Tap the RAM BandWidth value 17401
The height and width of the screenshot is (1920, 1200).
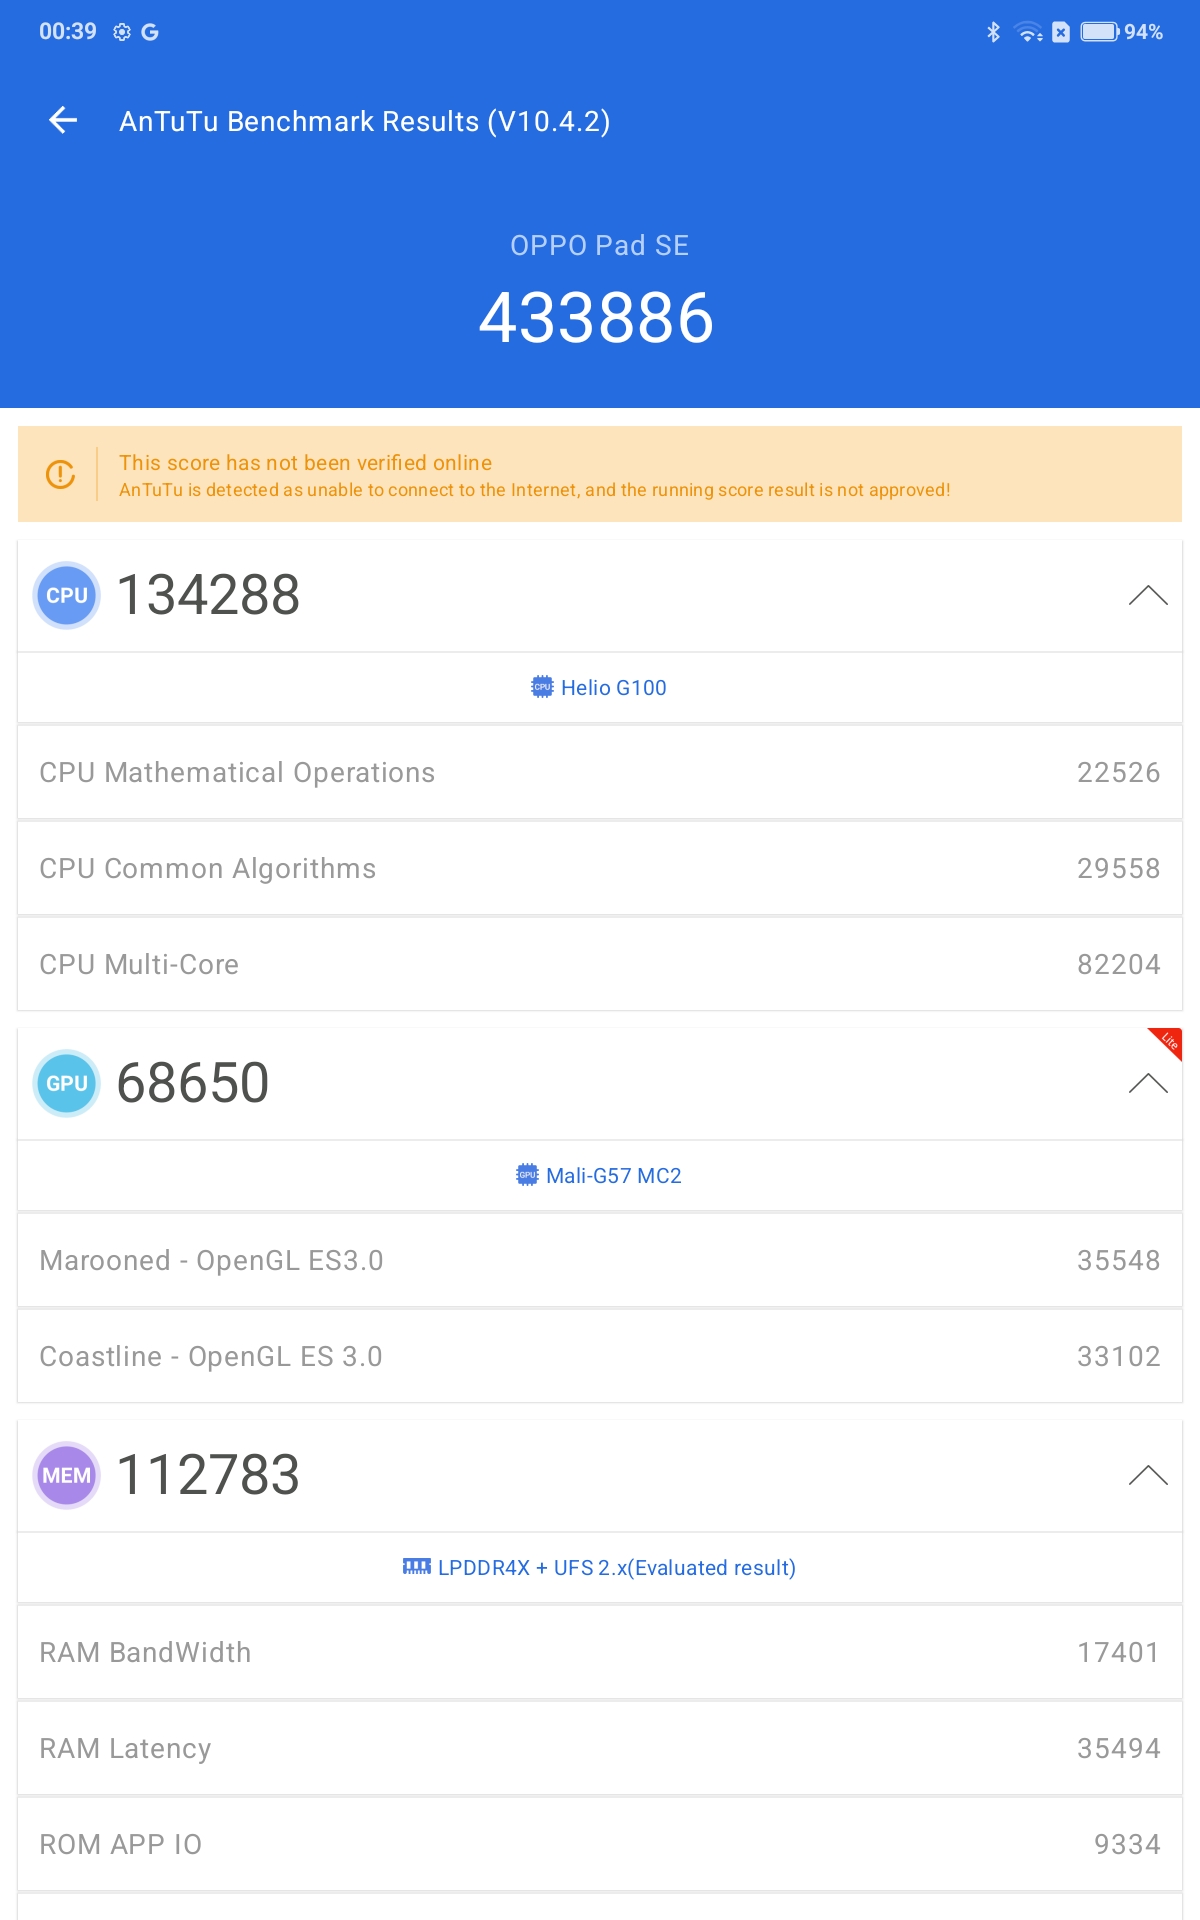[1118, 1653]
